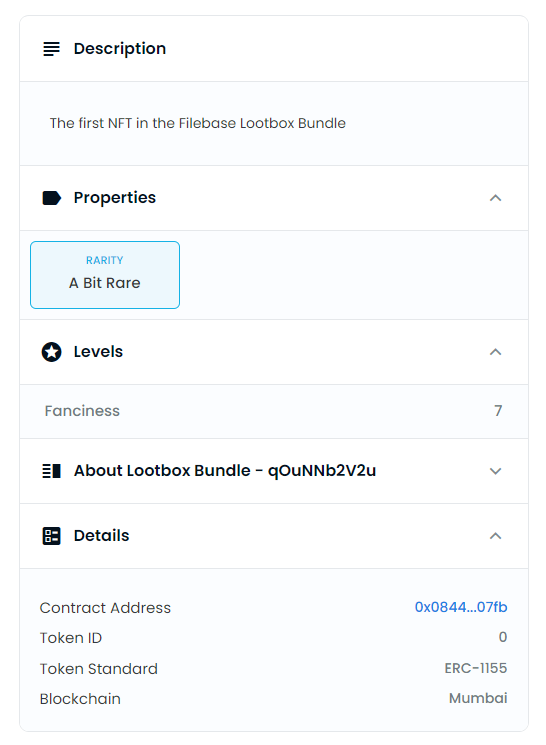Click the Properties tag icon

51,198
